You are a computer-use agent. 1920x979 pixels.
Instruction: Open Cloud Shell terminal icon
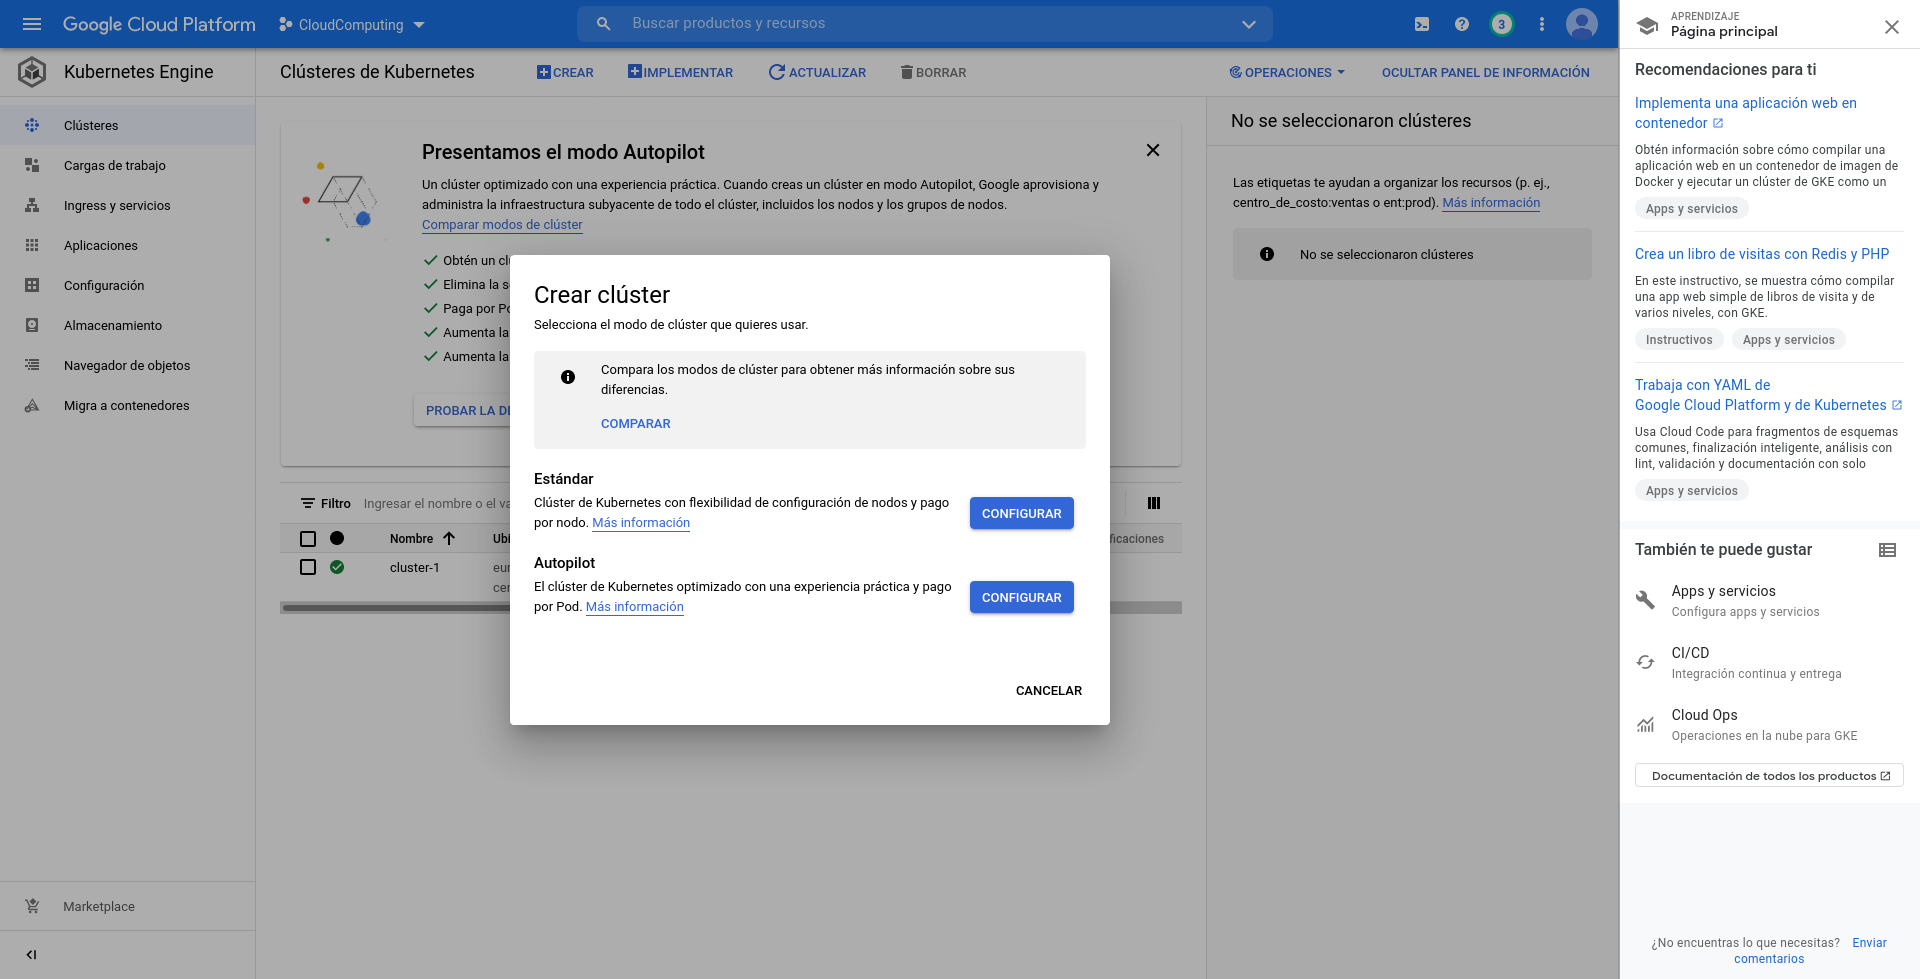pyautogui.click(x=1421, y=24)
